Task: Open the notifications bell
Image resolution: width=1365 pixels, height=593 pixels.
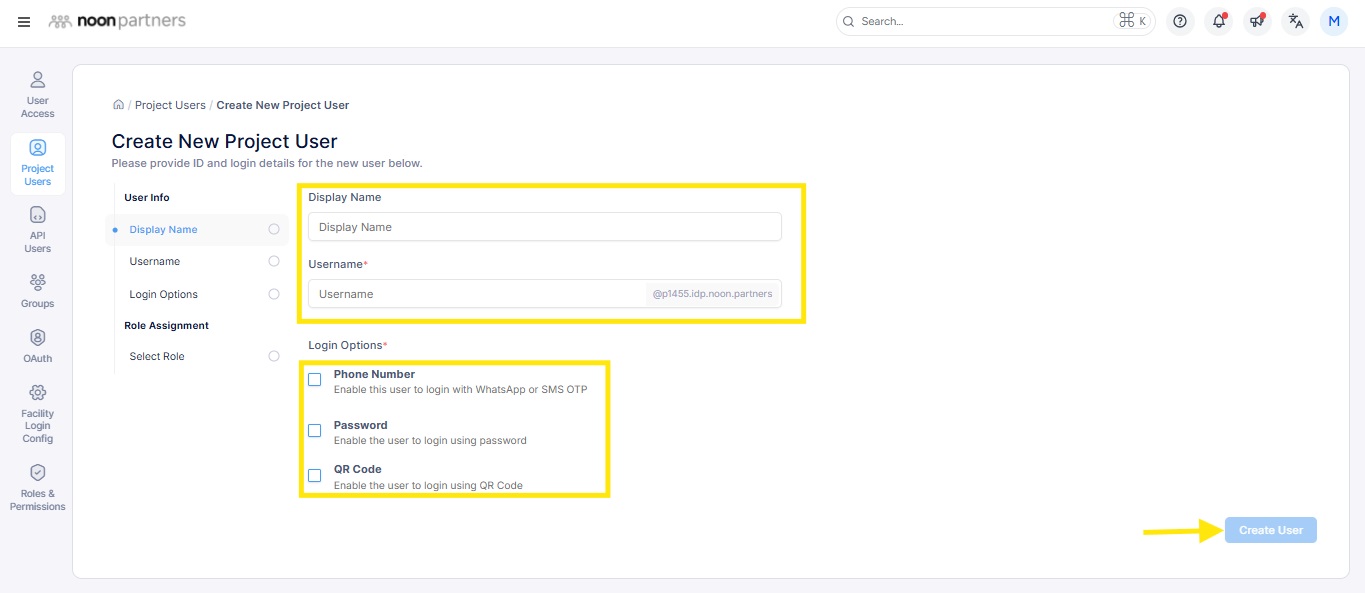Action: coord(1218,21)
